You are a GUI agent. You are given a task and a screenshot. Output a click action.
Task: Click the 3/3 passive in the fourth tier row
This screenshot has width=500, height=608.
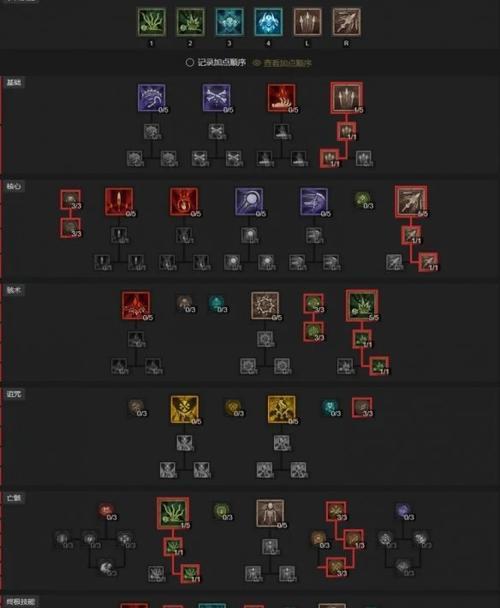point(362,407)
